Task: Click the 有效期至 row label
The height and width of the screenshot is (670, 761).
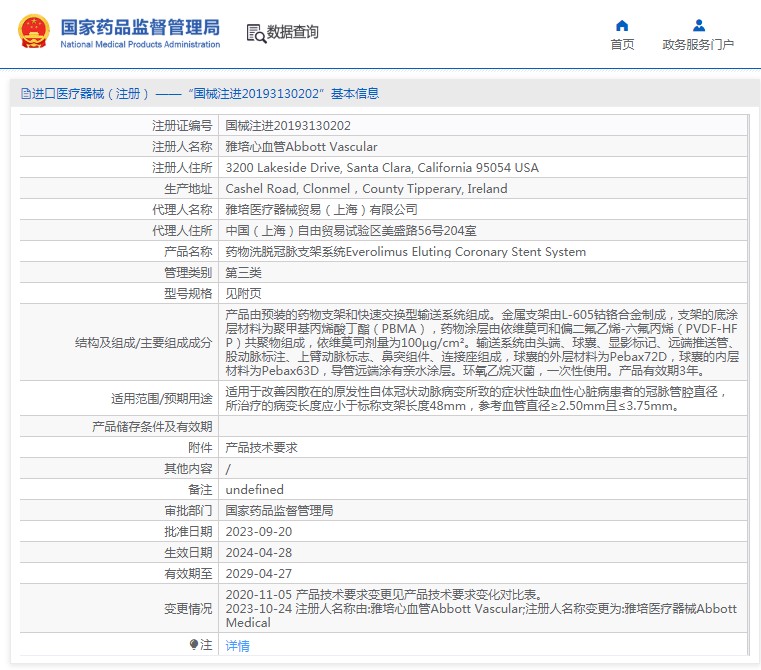Action: [x=188, y=573]
